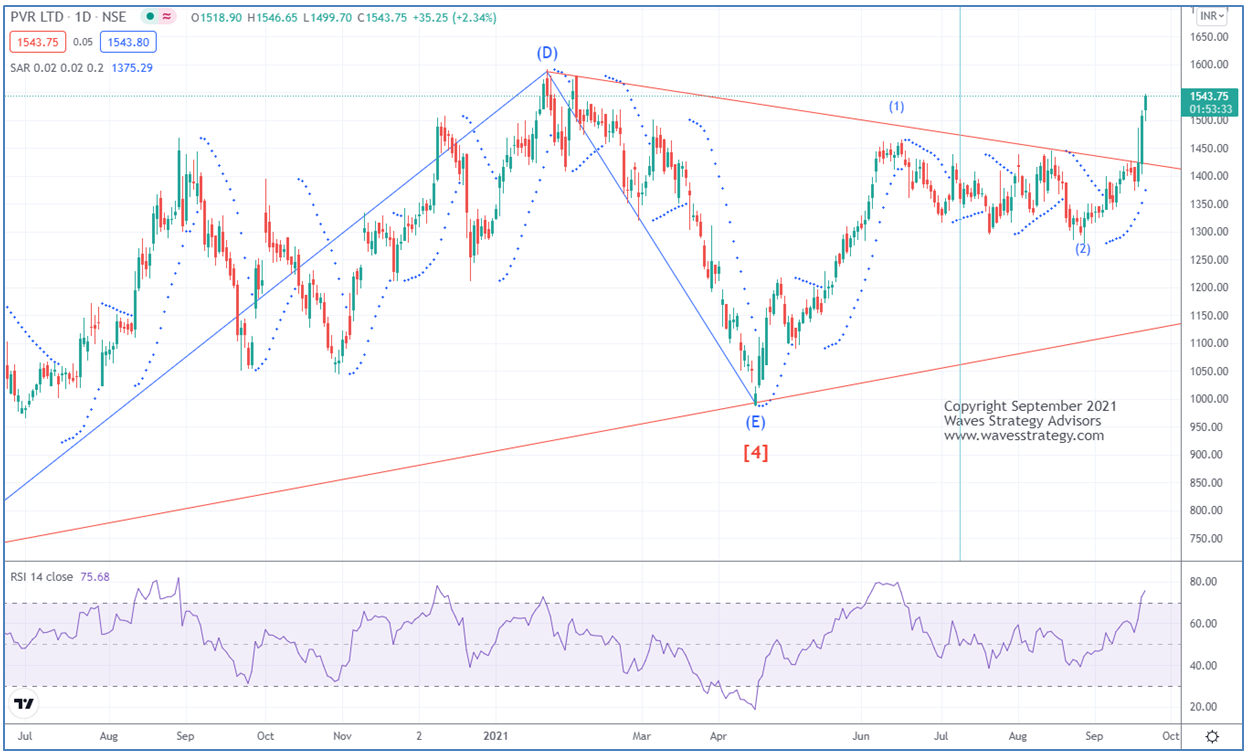Viewport: 1249px width, 755px height.
Task: Select the (1) wave label
Action: (897, 106)
